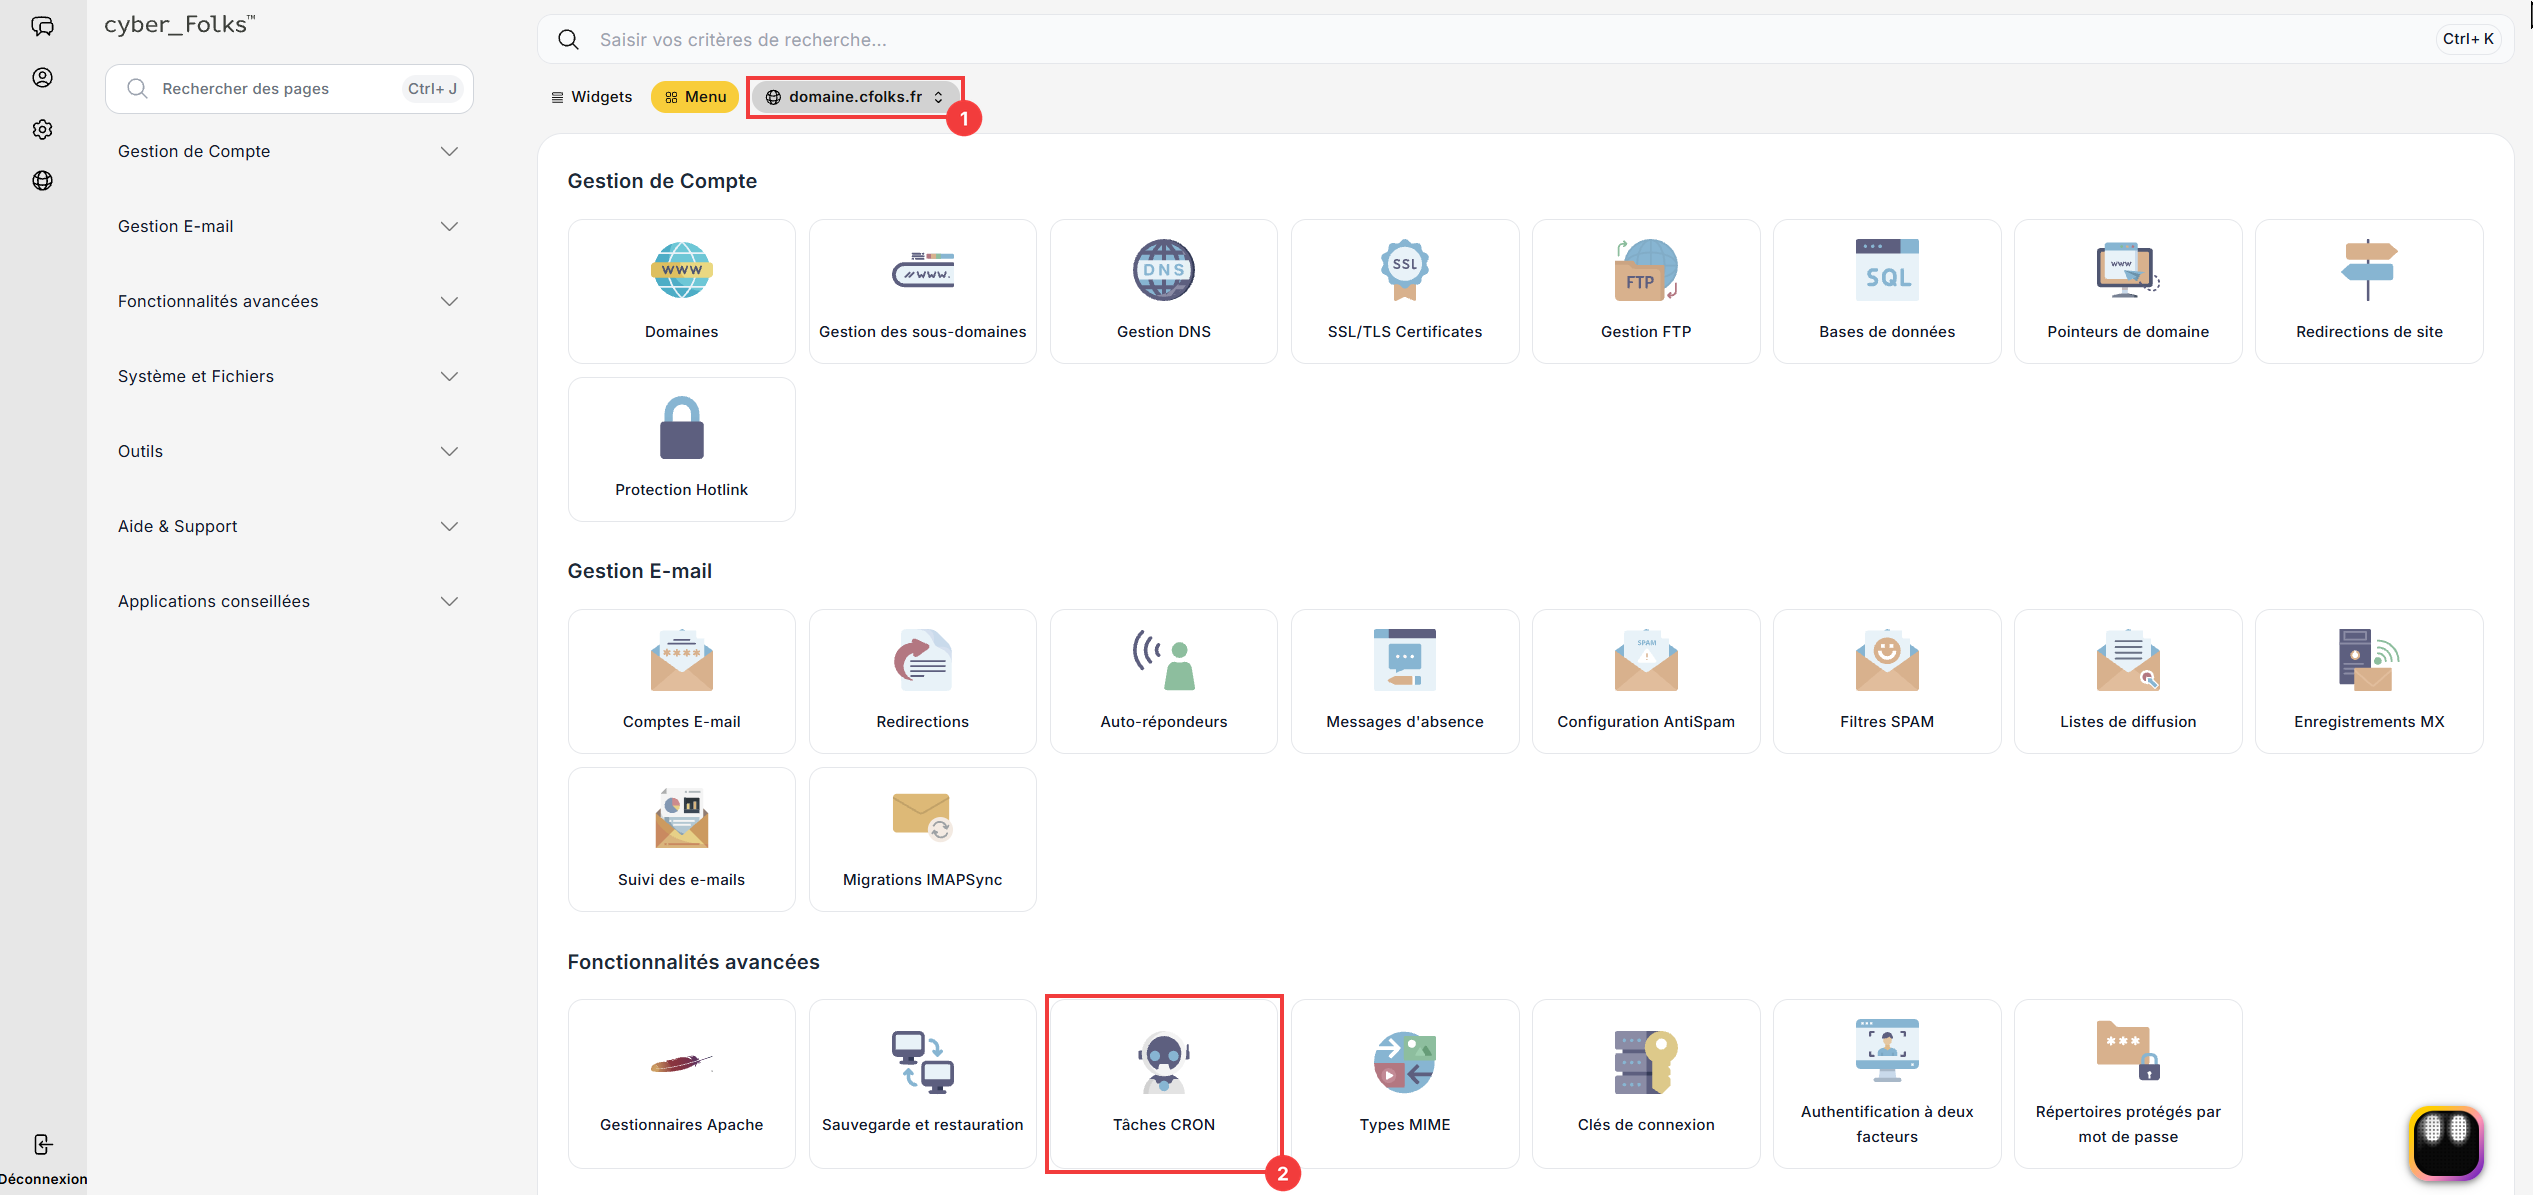2533x1195 pixels.
Task: Open Migrations IMAPSync tile
Action: [x=922, y=839]
